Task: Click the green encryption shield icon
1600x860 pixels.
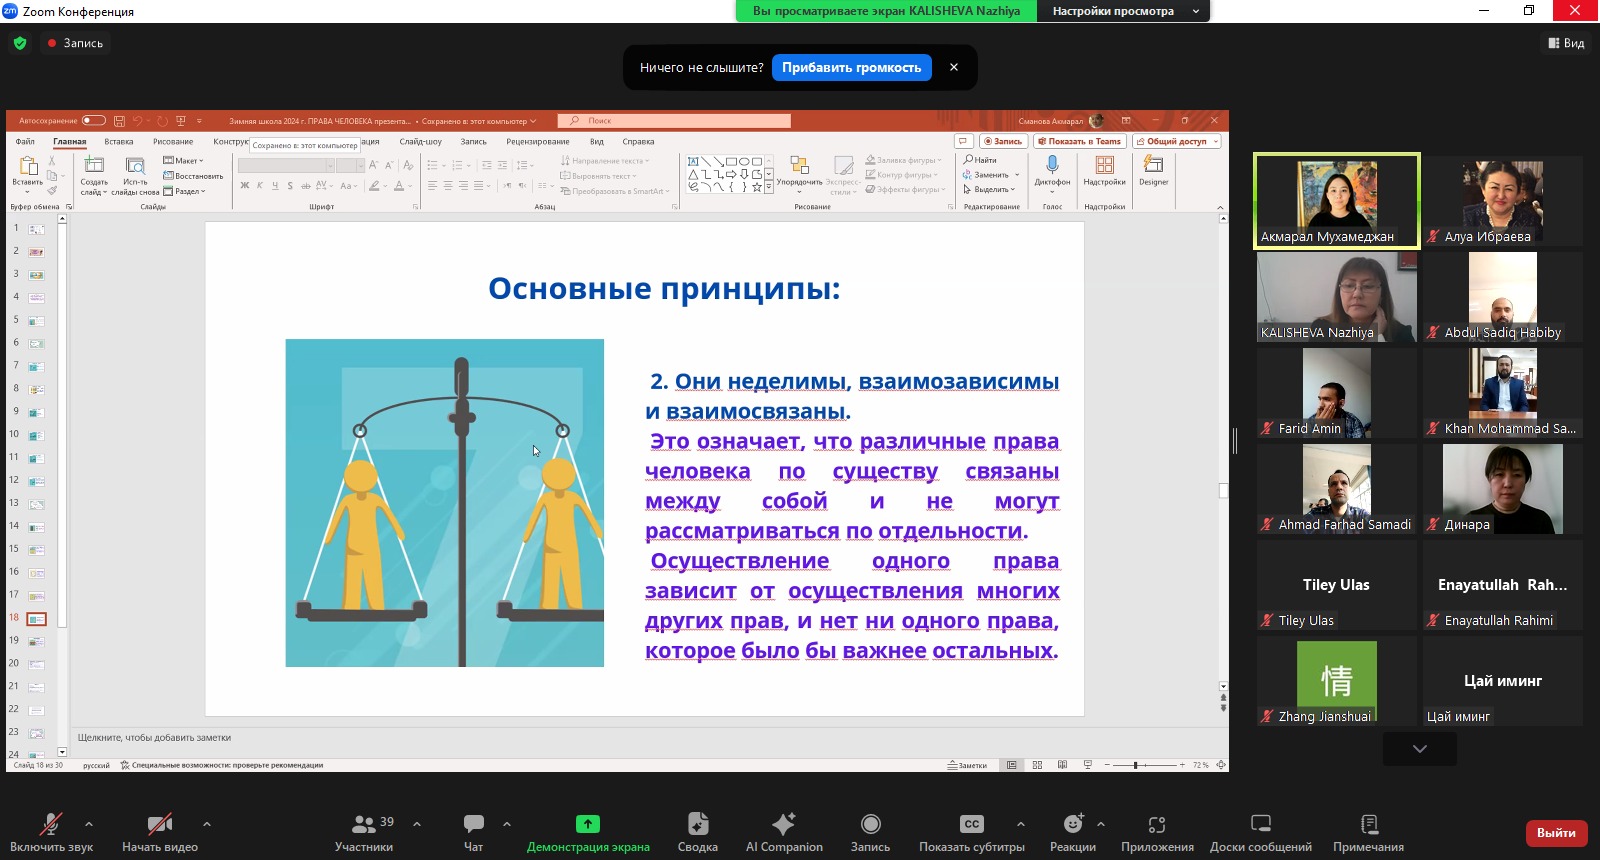Action: click(x=20, y=43)
